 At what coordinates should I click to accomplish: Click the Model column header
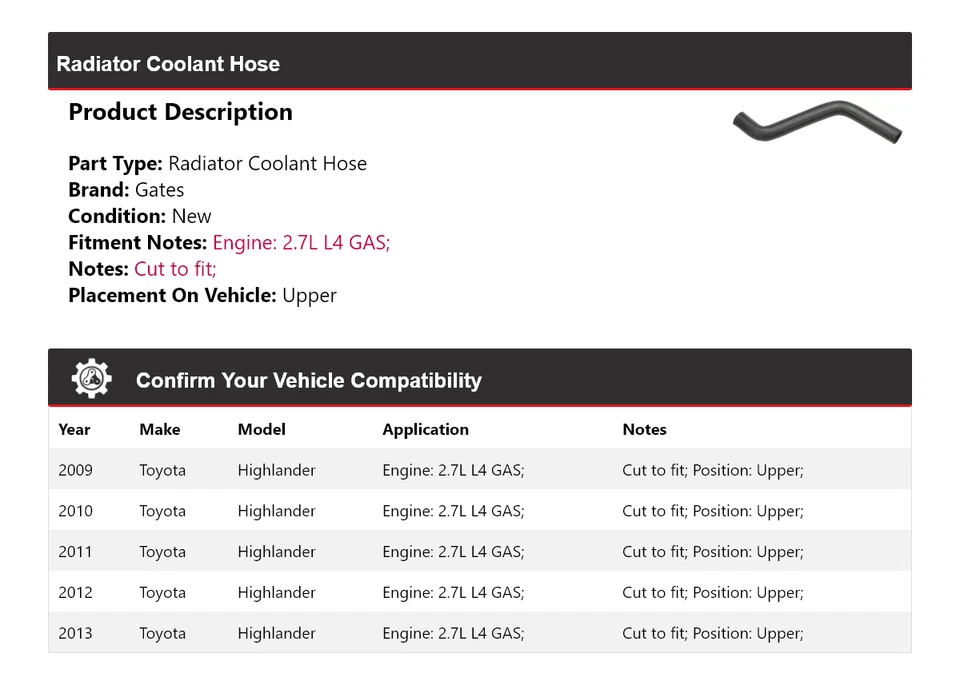pos(261,429)
